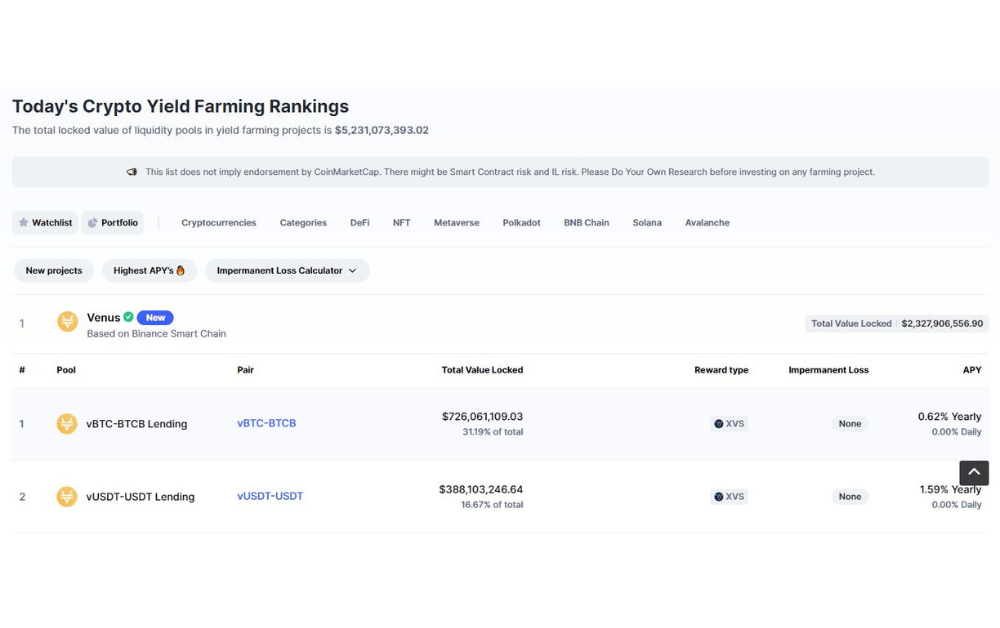Click the vUSDT-USDT Lending pool logo
The image size is (1000, 628).
67,496
